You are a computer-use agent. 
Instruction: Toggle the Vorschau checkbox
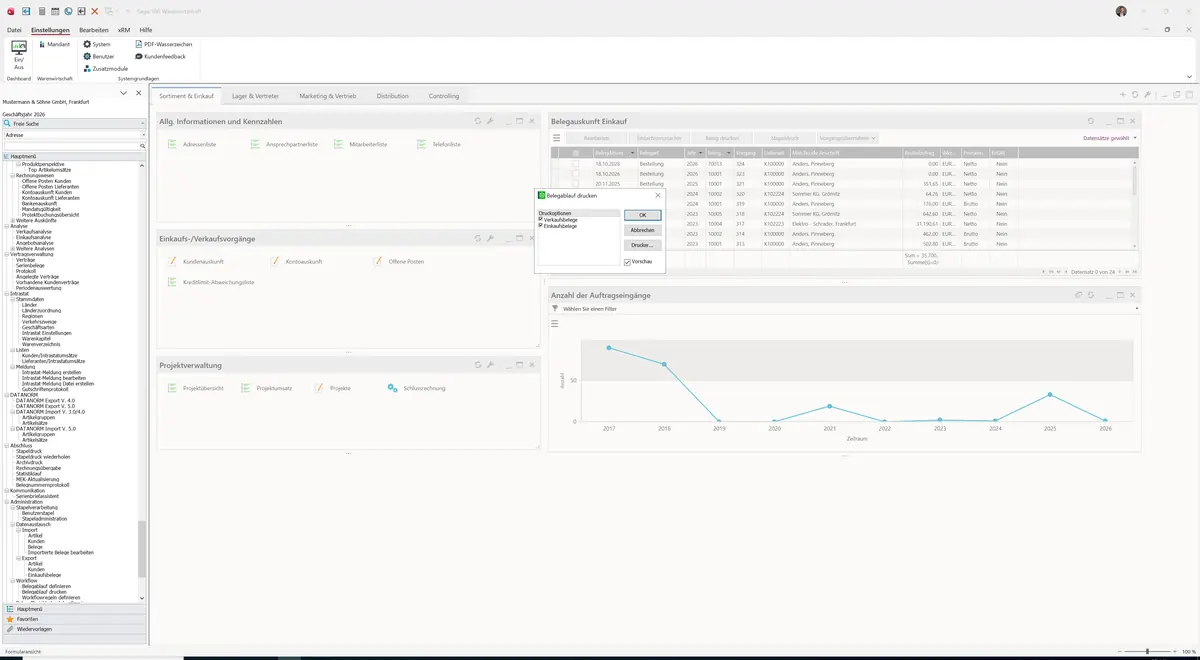pyautogui.click(x=627, y=262)
